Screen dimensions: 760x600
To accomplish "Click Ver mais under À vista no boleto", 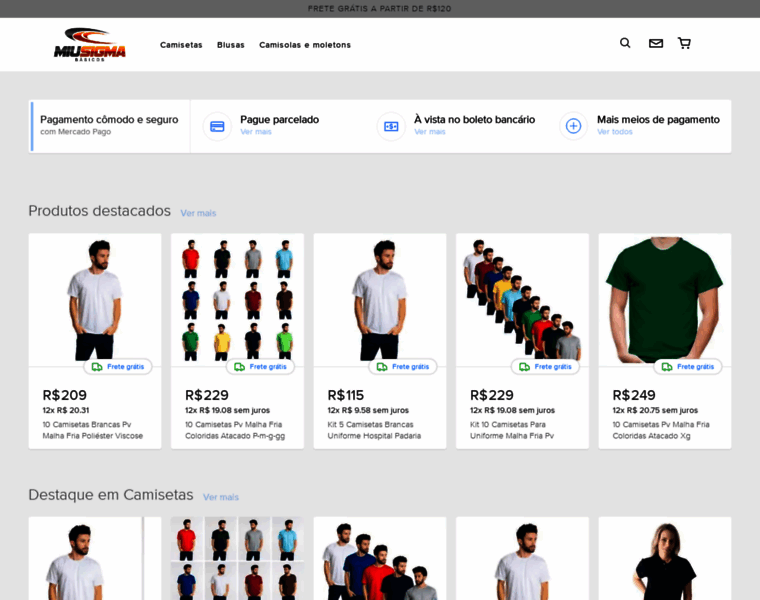I will tap(429, 132).
